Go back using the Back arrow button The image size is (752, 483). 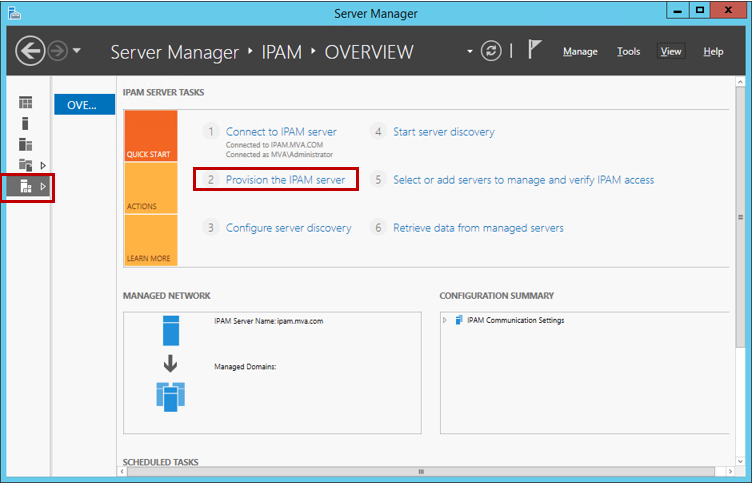30,51
